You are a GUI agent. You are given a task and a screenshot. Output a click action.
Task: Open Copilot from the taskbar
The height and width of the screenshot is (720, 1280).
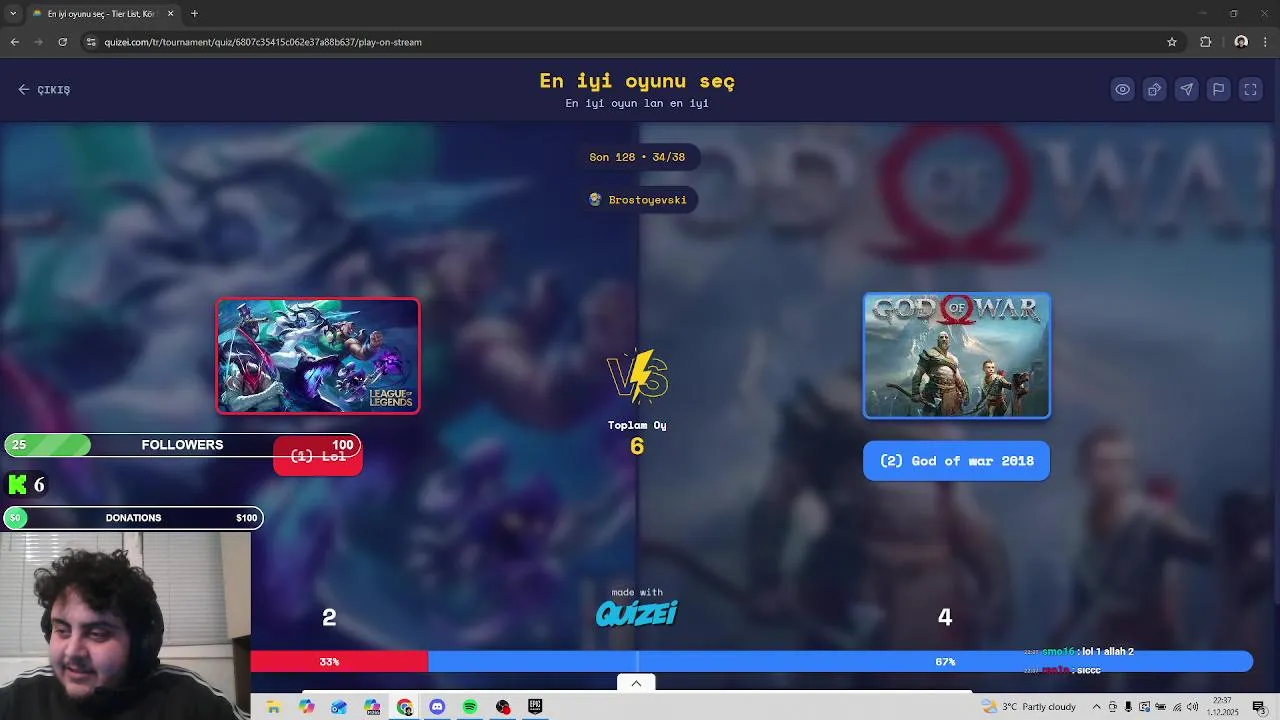(x=306, y=707)
